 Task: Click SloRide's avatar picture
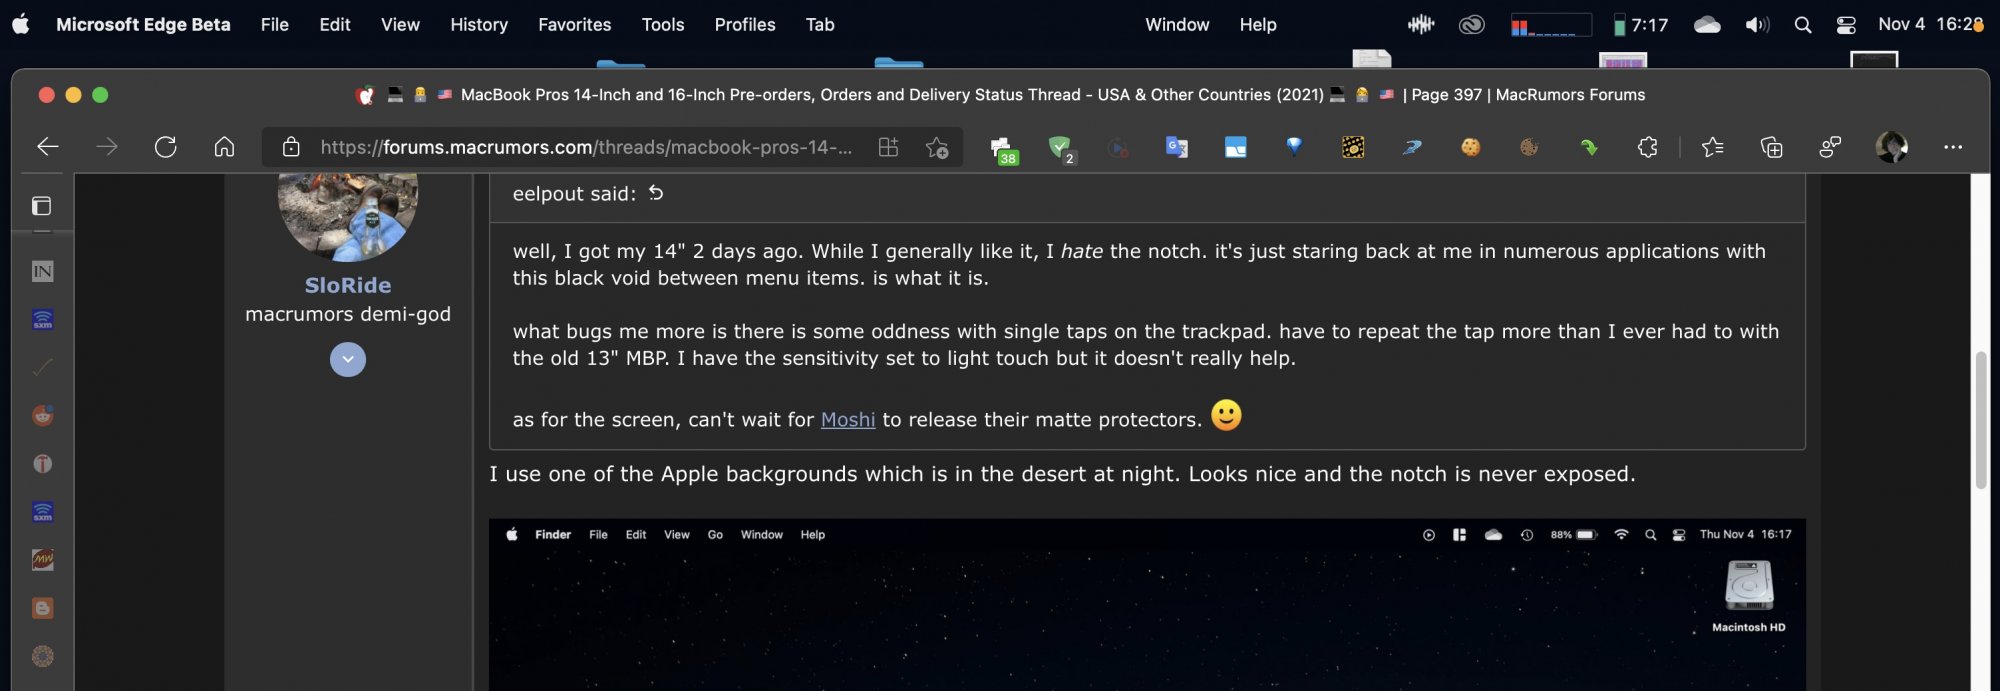click(348, 216)
